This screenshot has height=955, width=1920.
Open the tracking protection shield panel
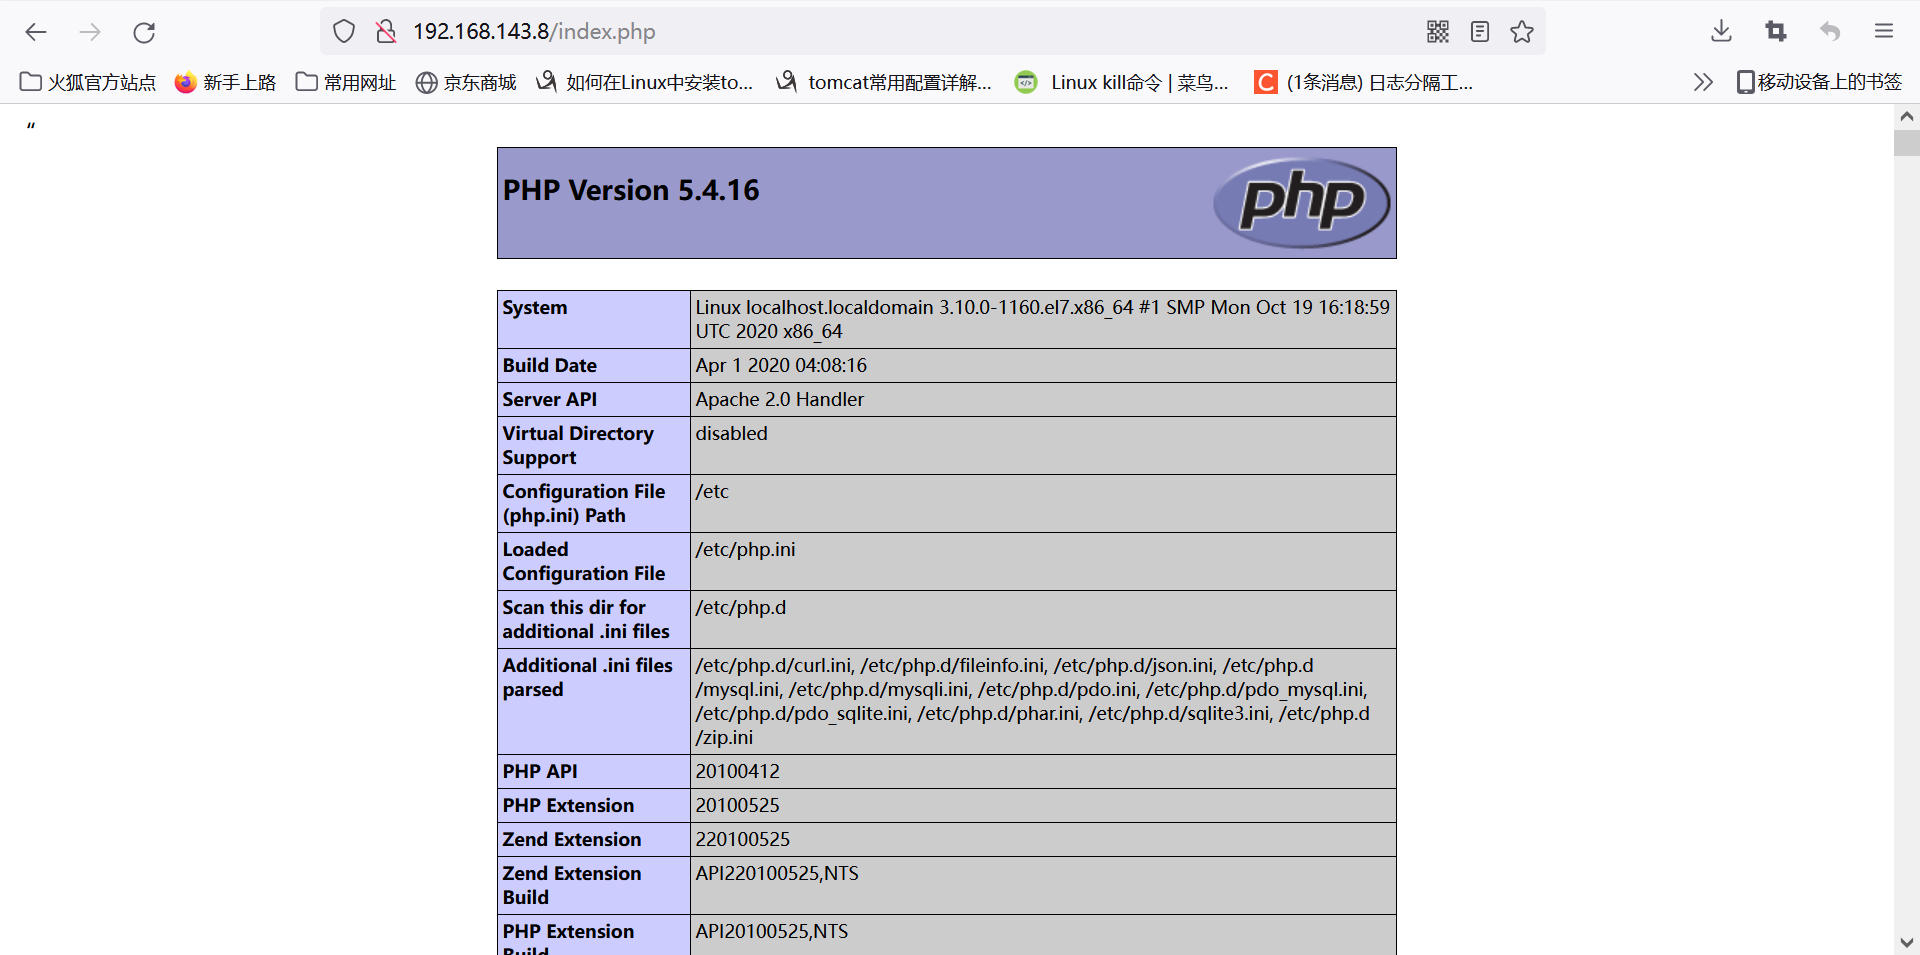(x=343, y=31)
